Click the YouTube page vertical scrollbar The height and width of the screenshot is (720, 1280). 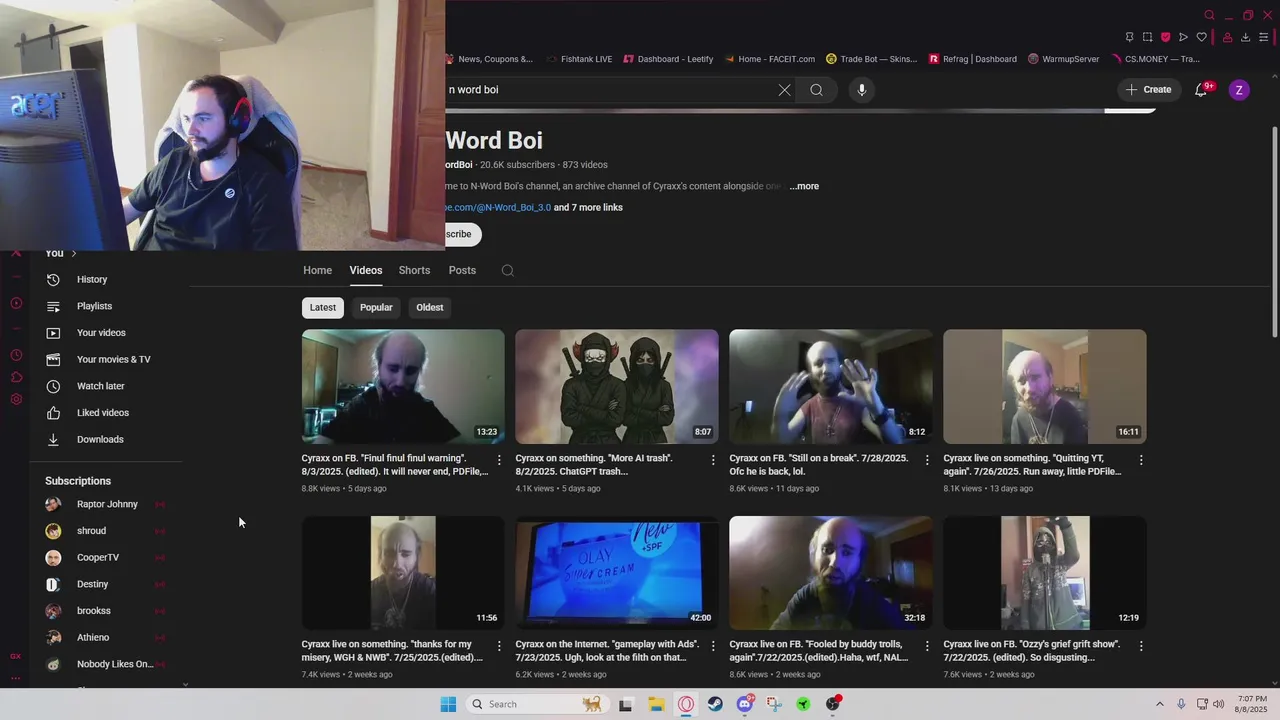[x=1274, y=232]
